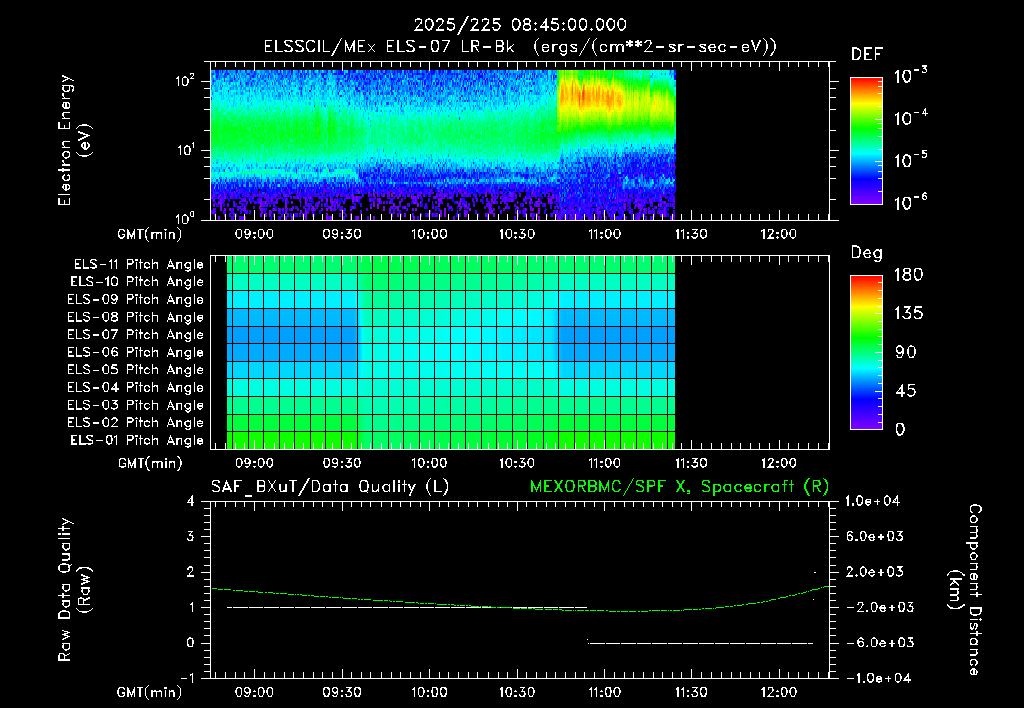1024x708 pixels.
Task: Click the 09:30 tick label under spectrogram
Action: pos(342,234)
